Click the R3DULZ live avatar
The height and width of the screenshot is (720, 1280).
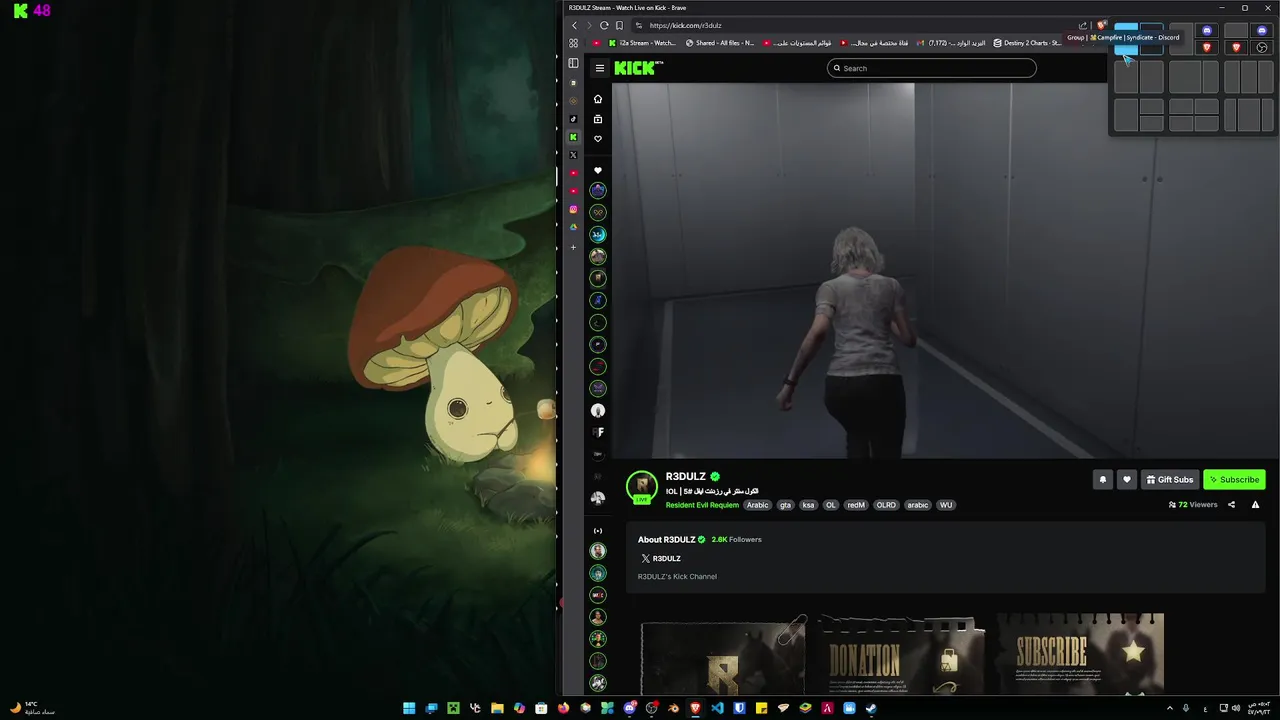(642, 487)
